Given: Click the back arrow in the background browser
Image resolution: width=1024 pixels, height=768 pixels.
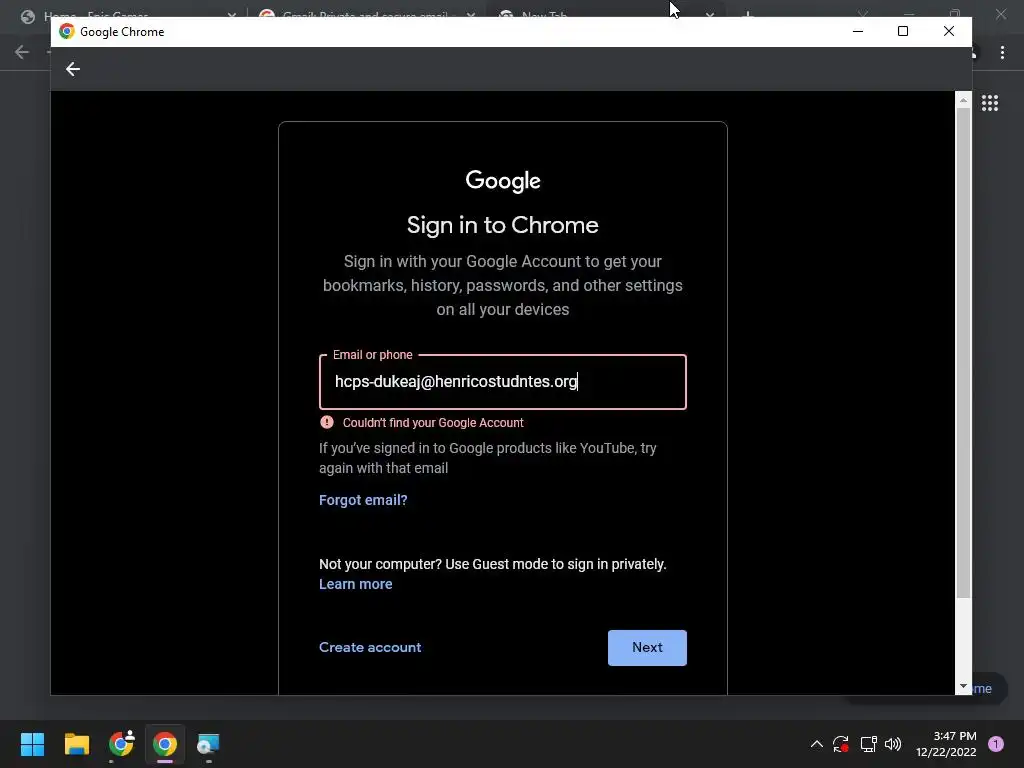Looking at the screenshot, I should (22, 52).
